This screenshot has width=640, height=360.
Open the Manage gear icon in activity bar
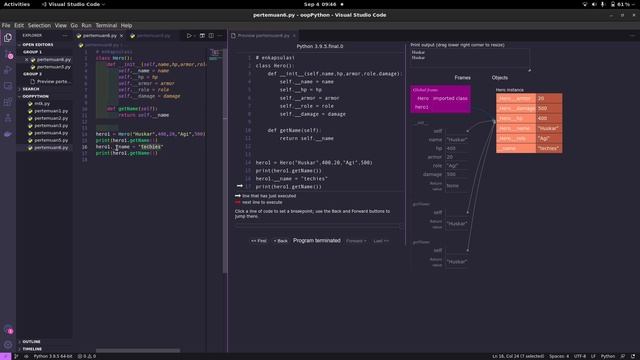click(x=8, y=345)
